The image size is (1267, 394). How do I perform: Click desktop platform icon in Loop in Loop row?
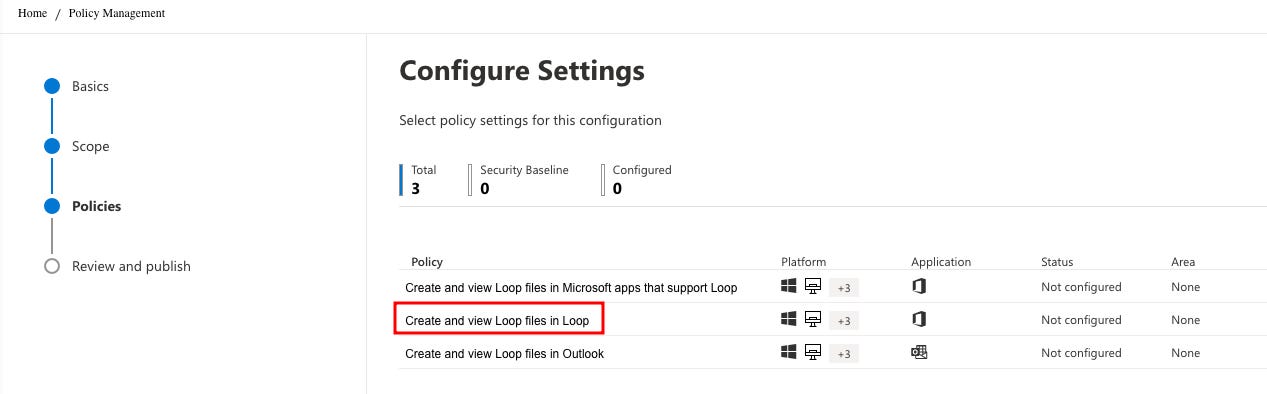coord(813,319)
